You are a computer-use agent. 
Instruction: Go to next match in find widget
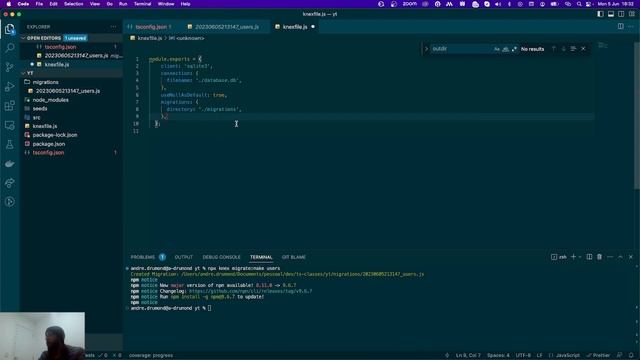click(563, 49)
